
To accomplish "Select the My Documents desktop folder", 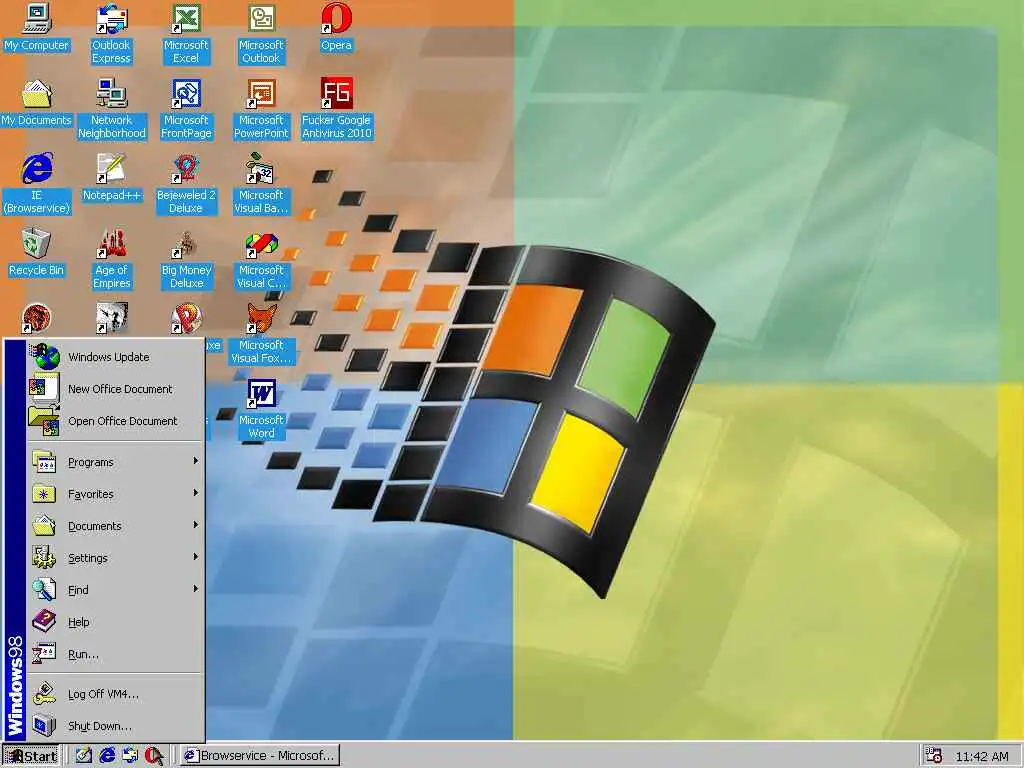I will [37, 103].
